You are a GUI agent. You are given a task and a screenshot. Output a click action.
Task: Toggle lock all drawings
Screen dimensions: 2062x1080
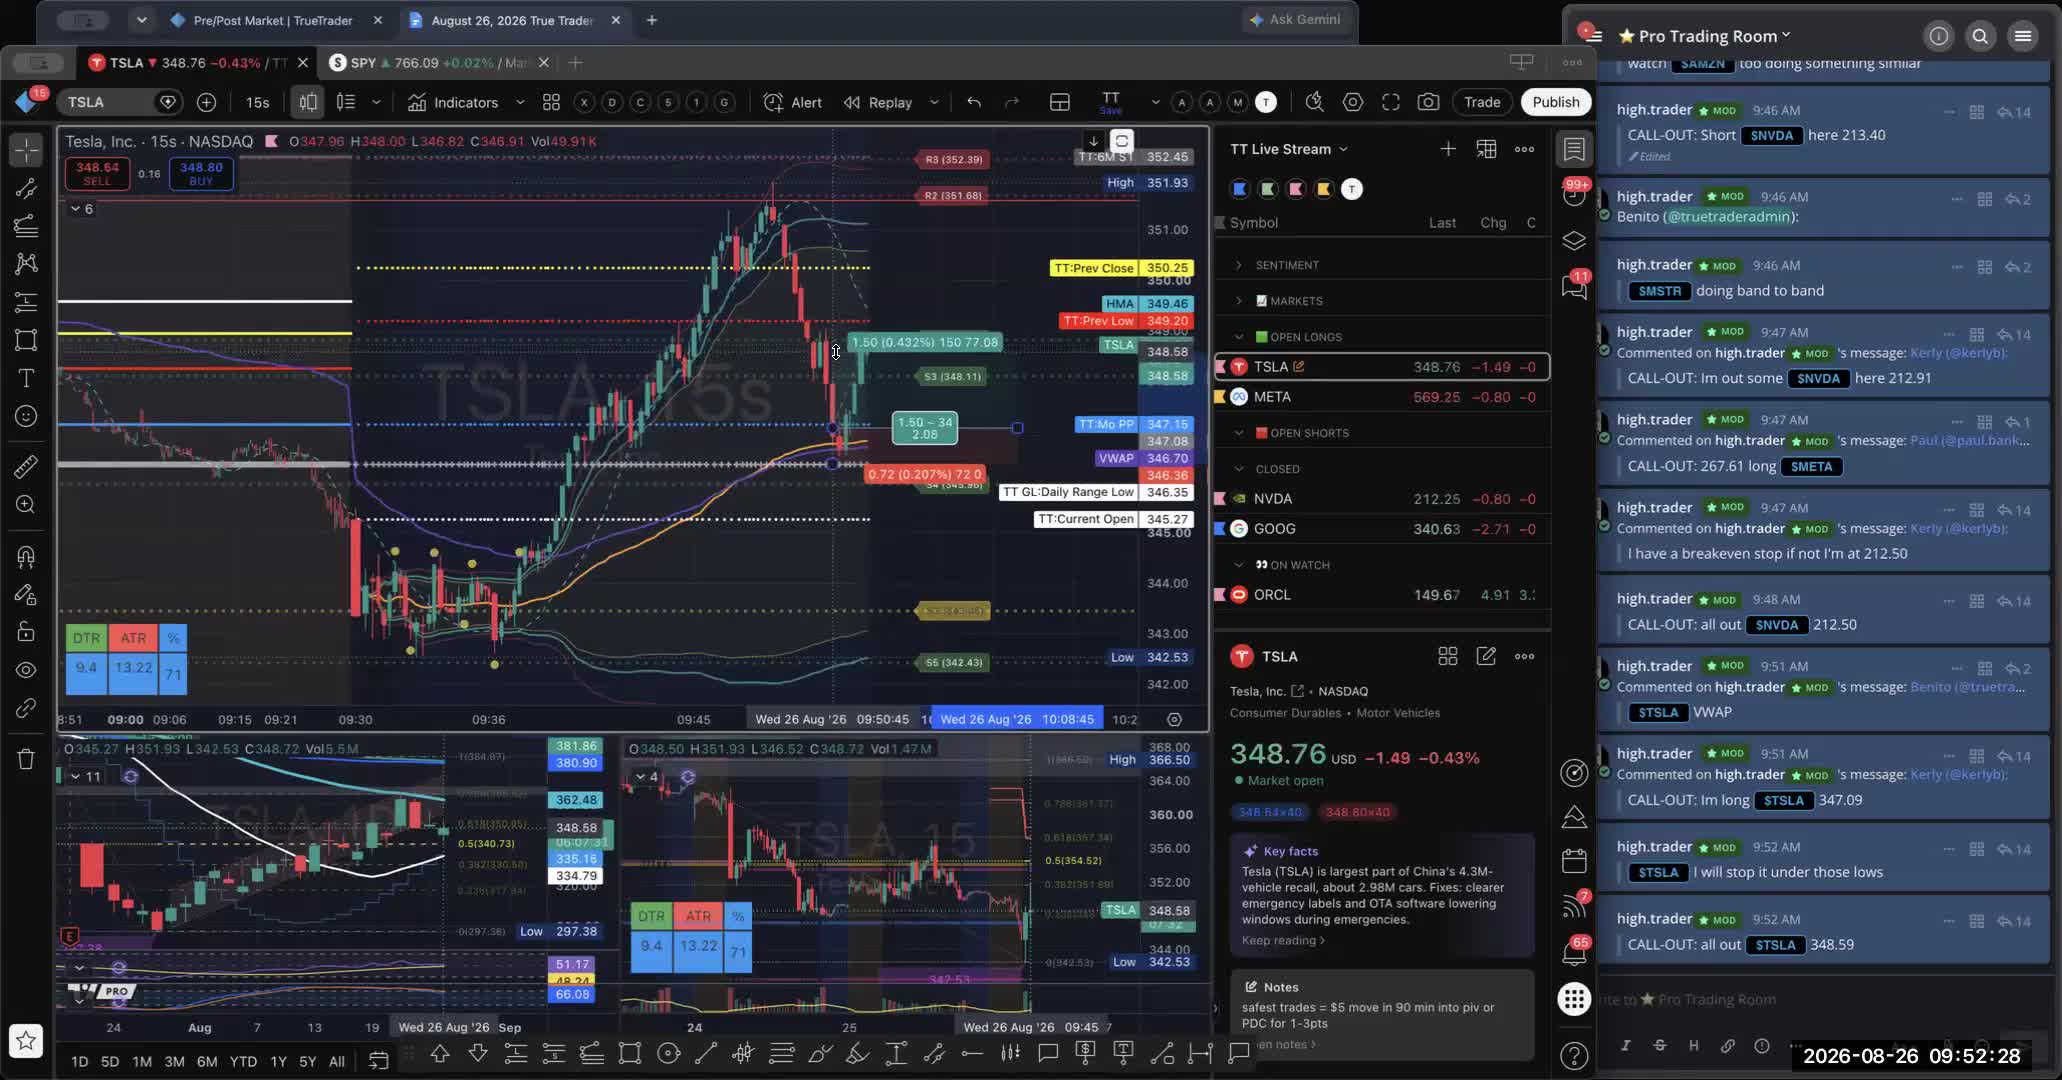(x=26, y=632)
